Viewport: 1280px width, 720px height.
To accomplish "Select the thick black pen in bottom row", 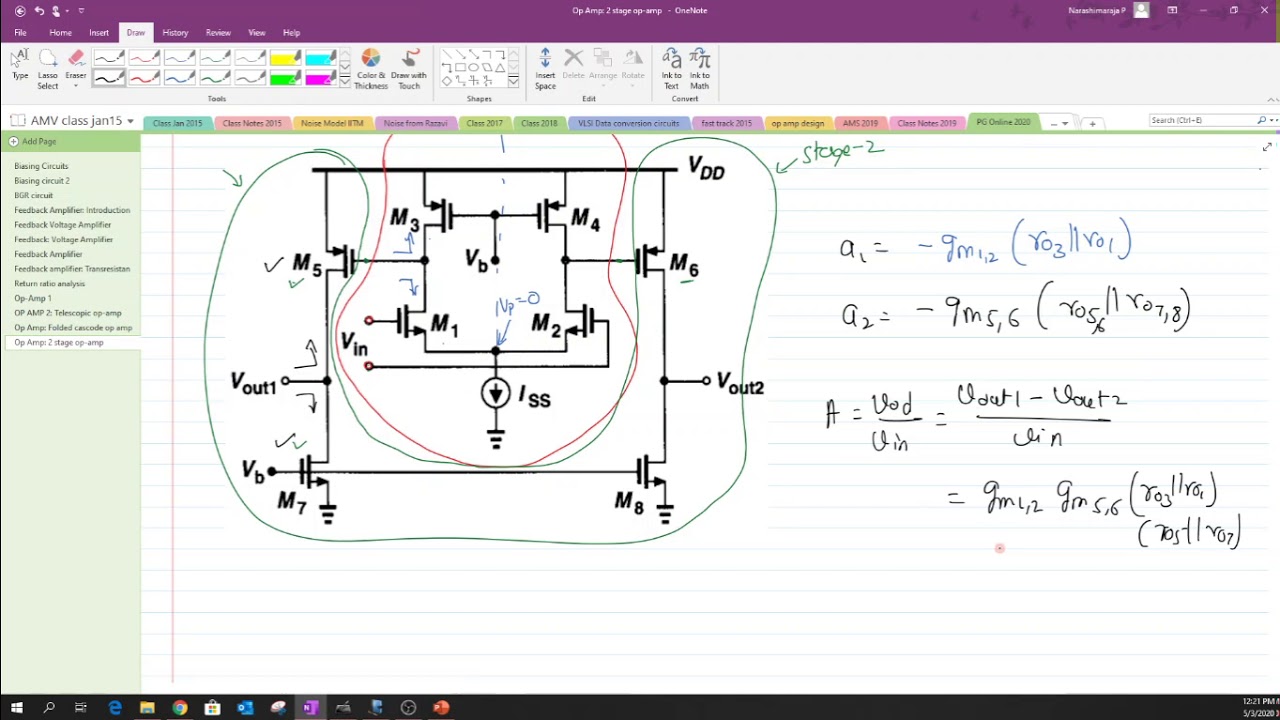I will click(x=109, y=78).
